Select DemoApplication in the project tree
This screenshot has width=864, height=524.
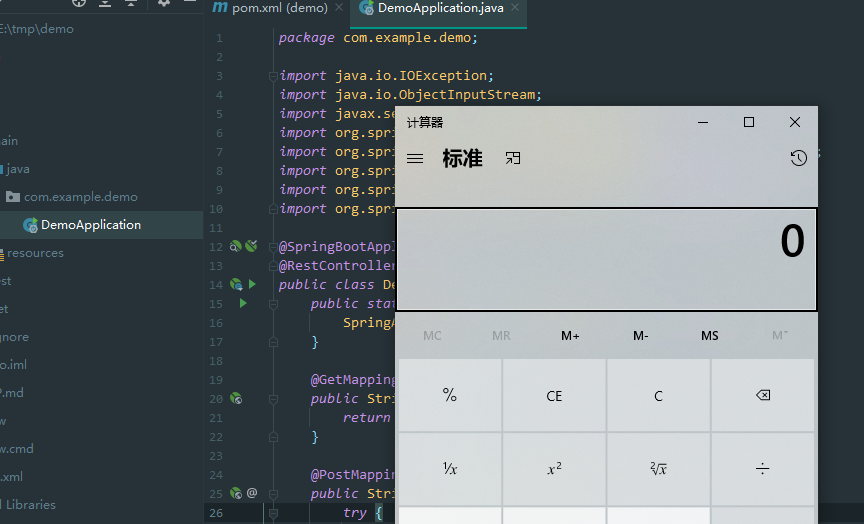click(90, 225)
